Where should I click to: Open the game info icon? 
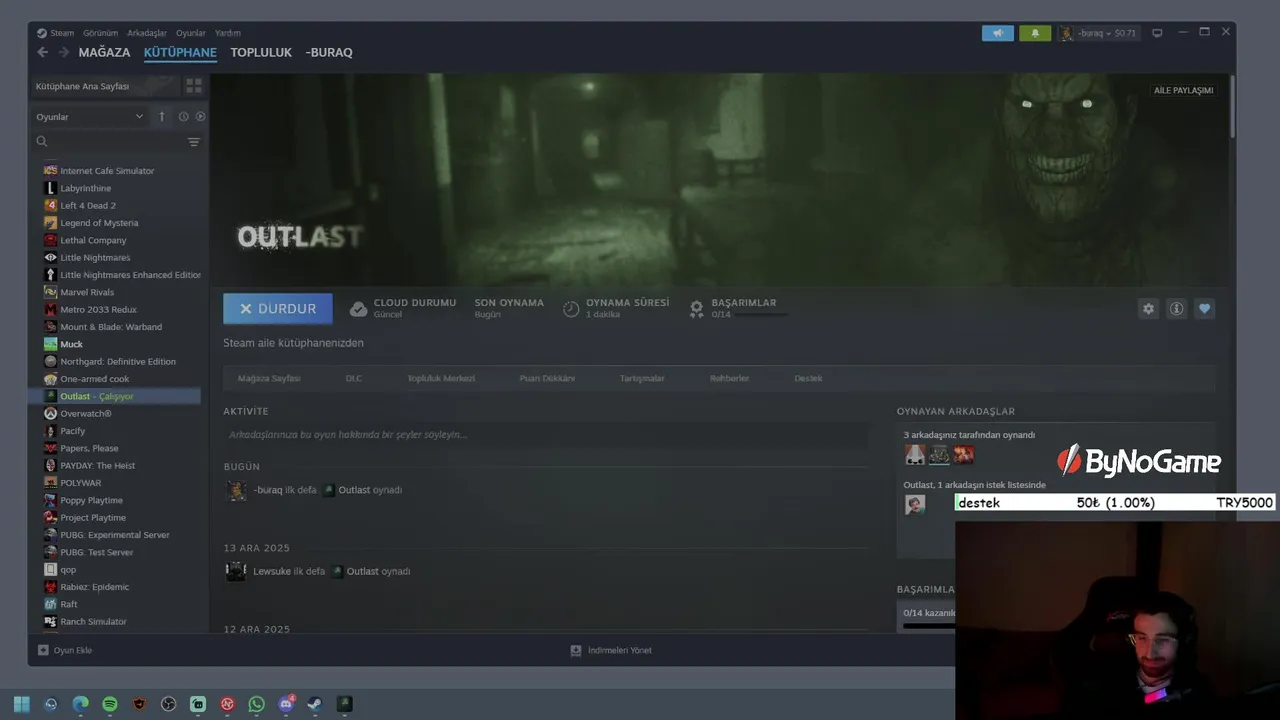pos(1176,309)
